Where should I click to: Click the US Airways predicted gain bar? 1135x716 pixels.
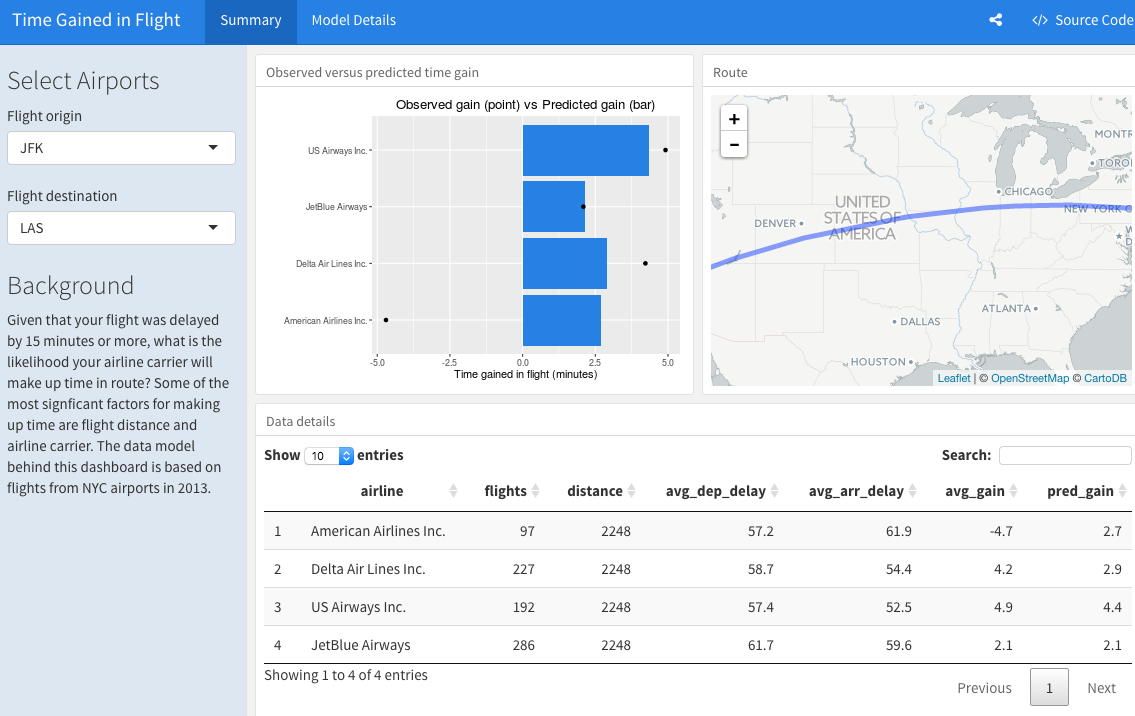click(585, 150)
